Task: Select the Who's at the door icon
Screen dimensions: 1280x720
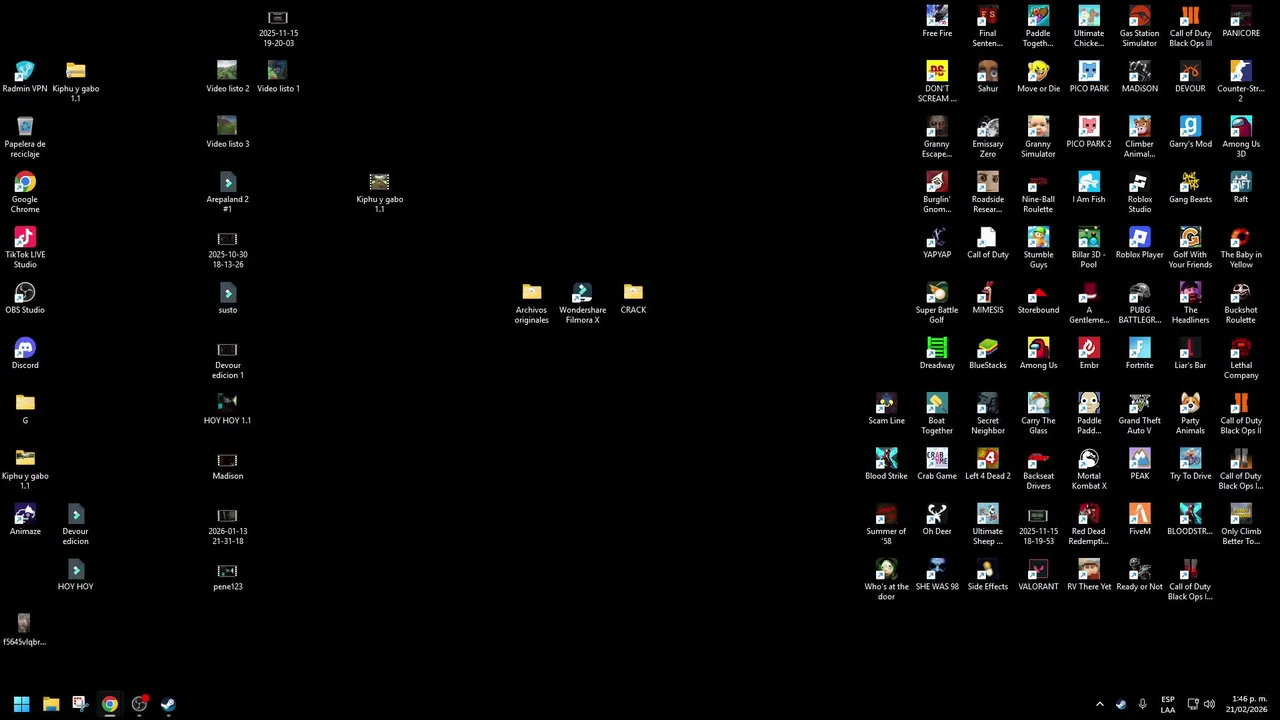Action: point(886,579)
